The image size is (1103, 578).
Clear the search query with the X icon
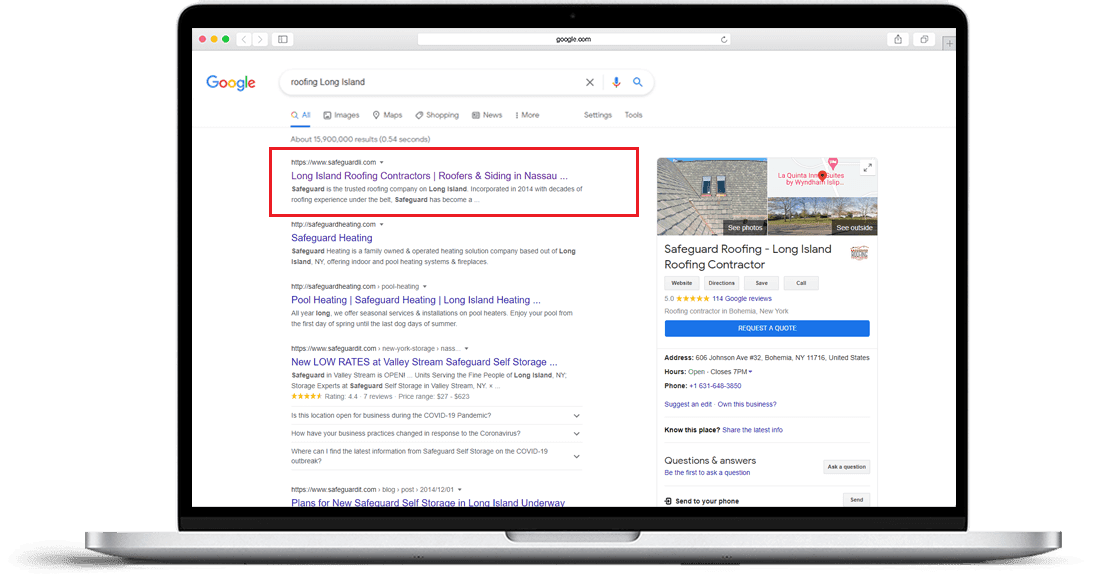tap(589, 82)
